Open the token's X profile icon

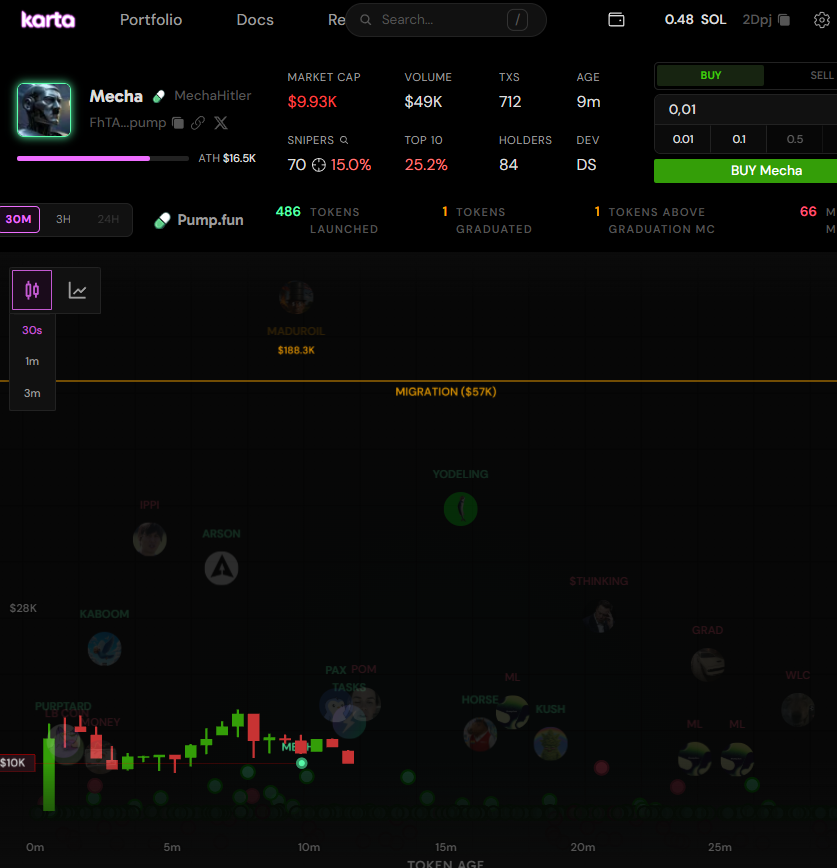[221, 123]
